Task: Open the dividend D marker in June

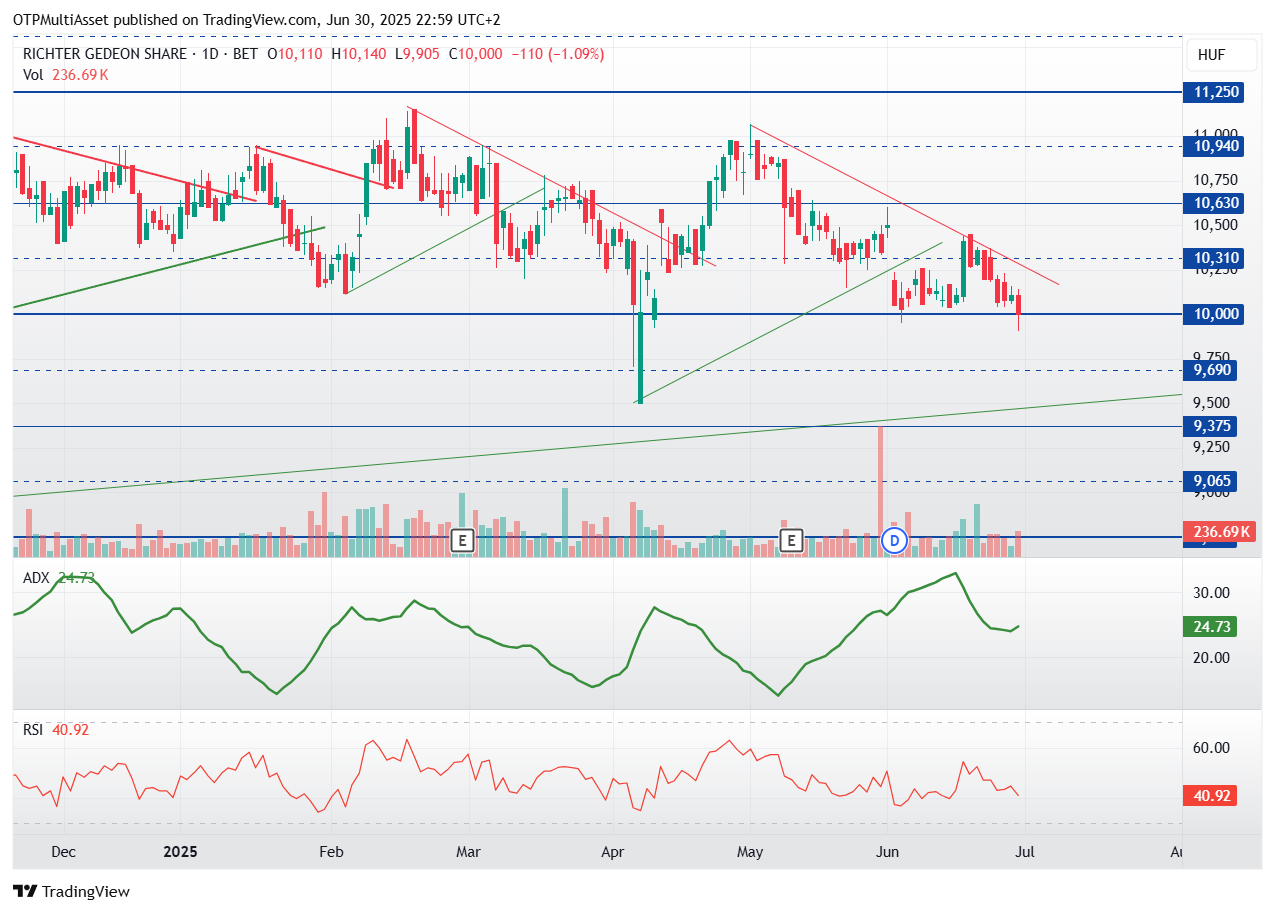Action: pyautogui.click(x=894, y=541)
